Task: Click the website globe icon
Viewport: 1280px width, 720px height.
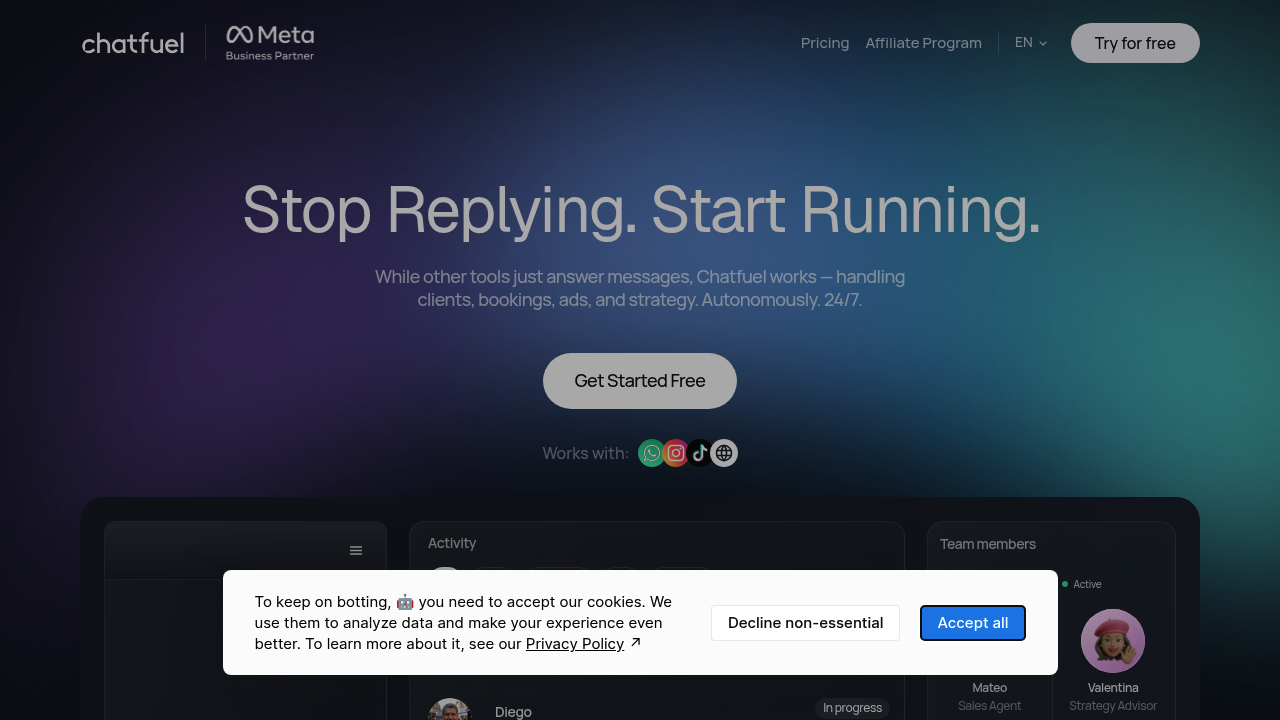Action: [724, 453]
